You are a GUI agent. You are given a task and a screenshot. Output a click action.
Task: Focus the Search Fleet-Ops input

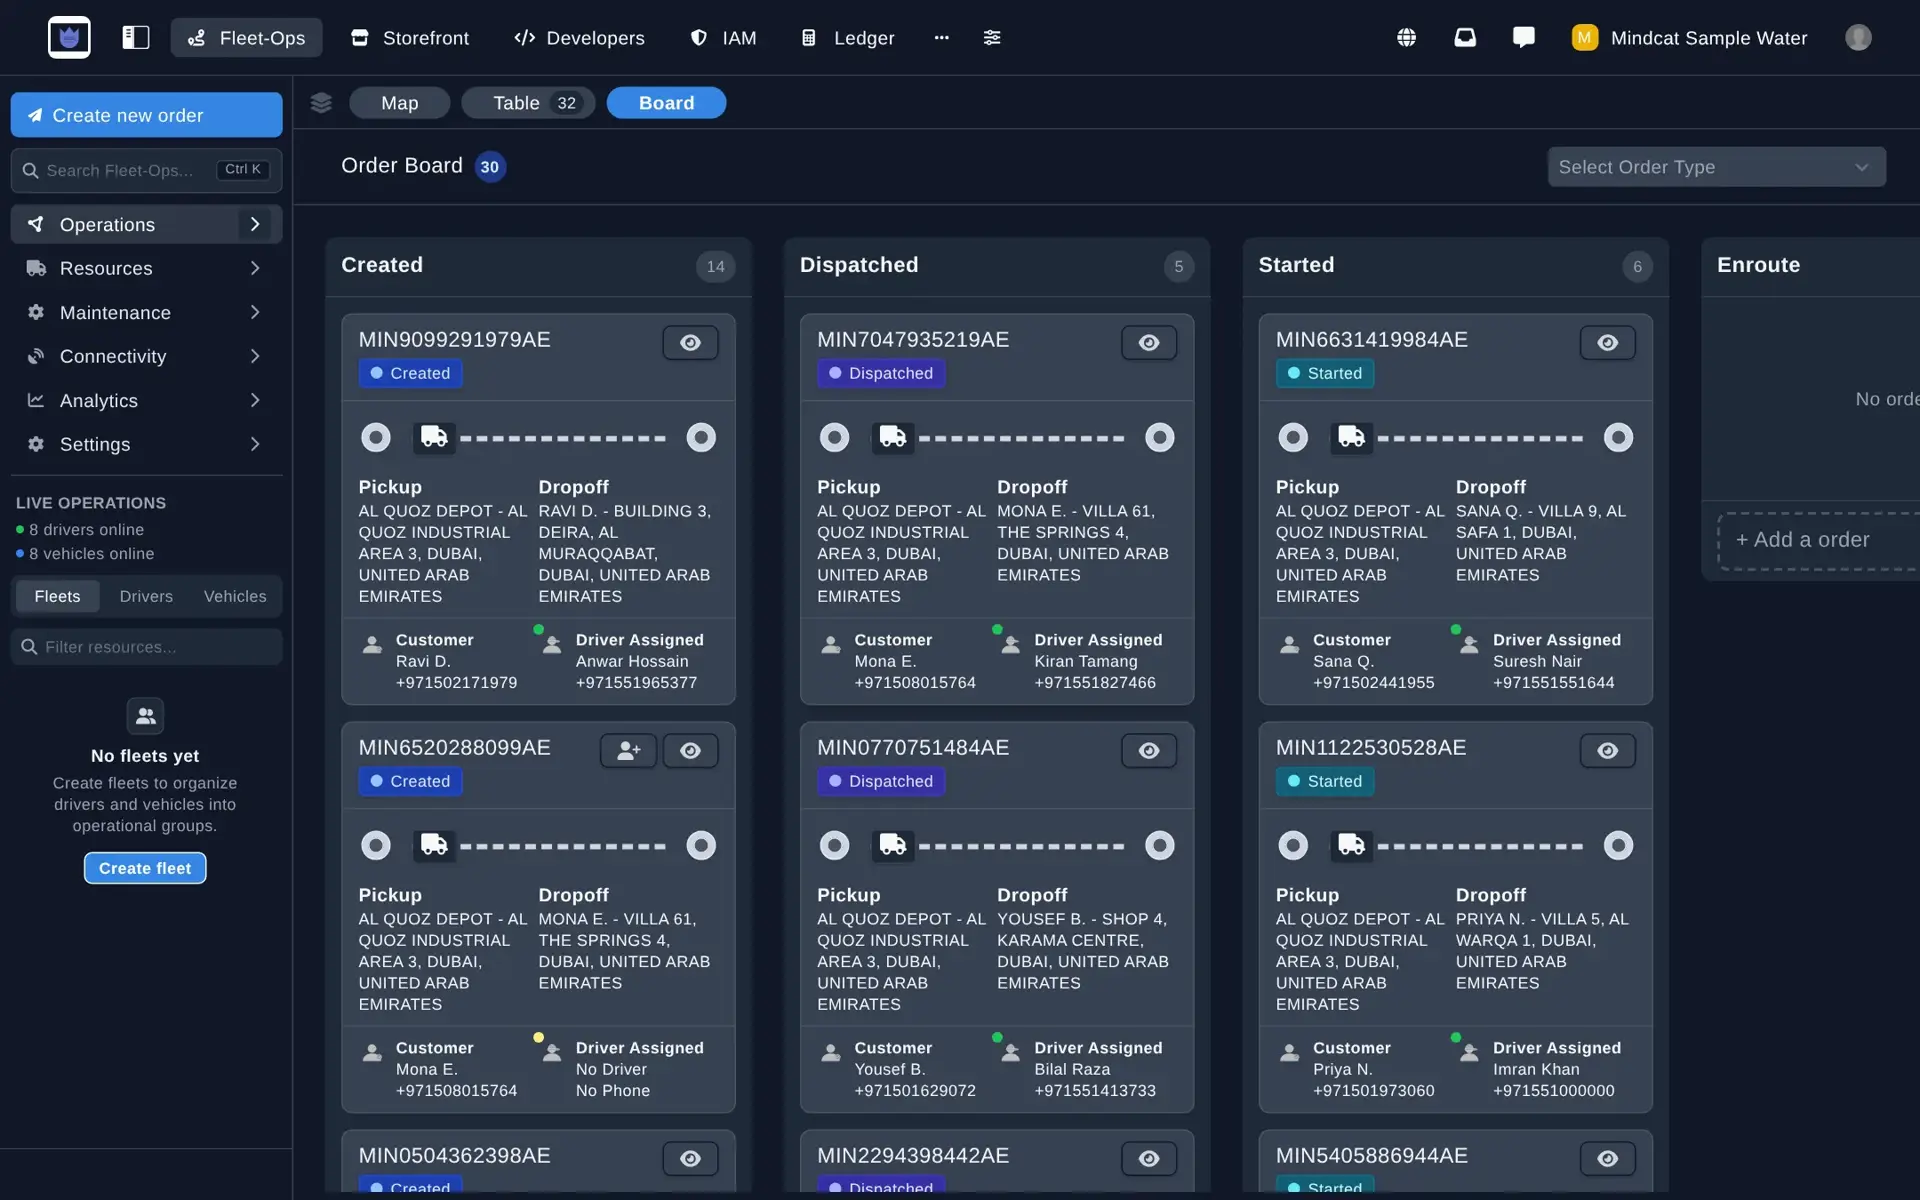[x=146, y=170]
